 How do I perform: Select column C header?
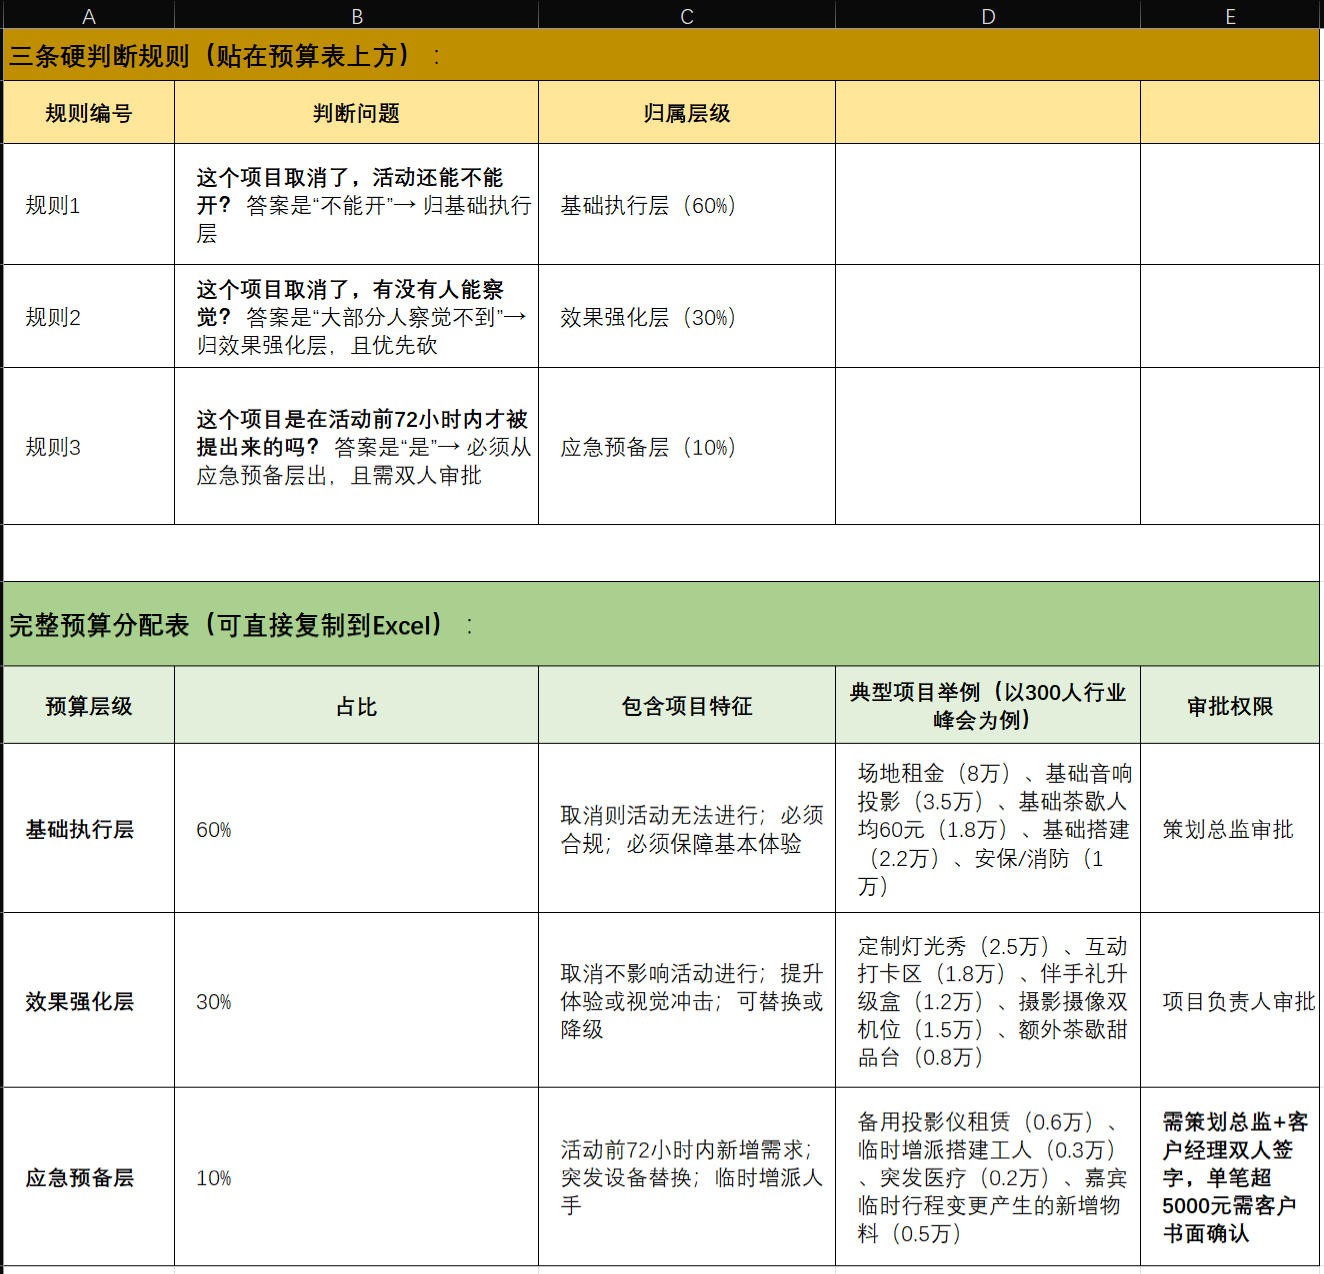[x=687, y=16]
